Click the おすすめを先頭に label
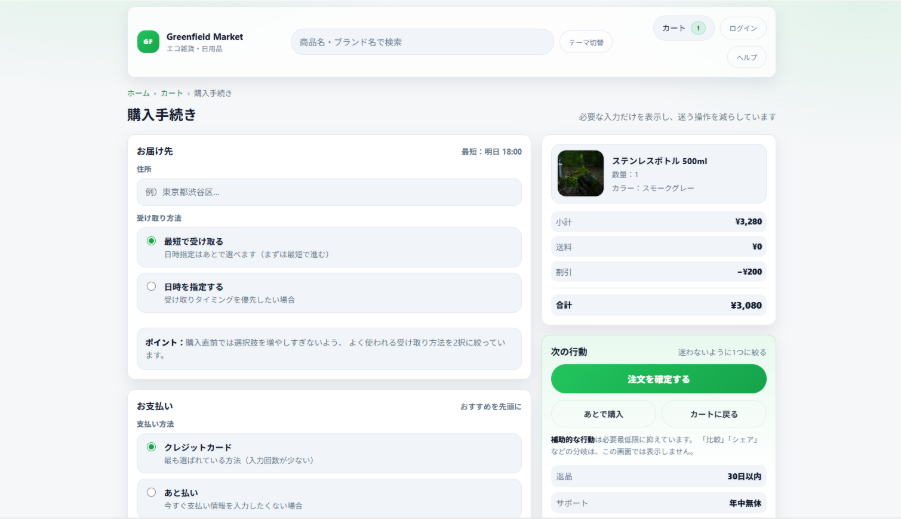Screen dimensions: 901x519 click(491, 406)
